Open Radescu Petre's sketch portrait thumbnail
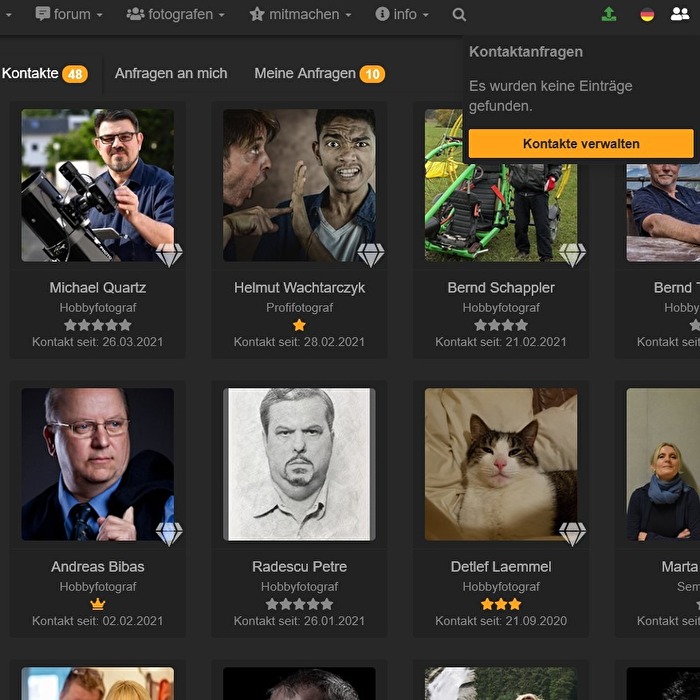The image size is (700, 700). click(x=299, y=464)
